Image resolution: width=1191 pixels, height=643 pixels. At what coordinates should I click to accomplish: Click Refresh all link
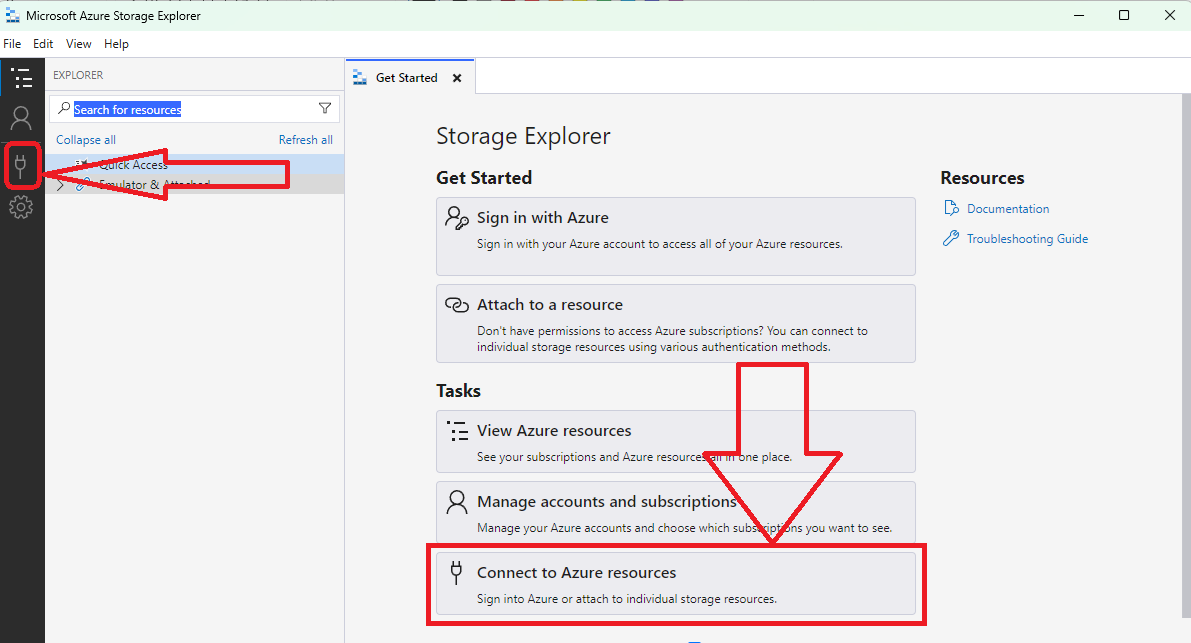pyautogui.click(x=305, y=140)
